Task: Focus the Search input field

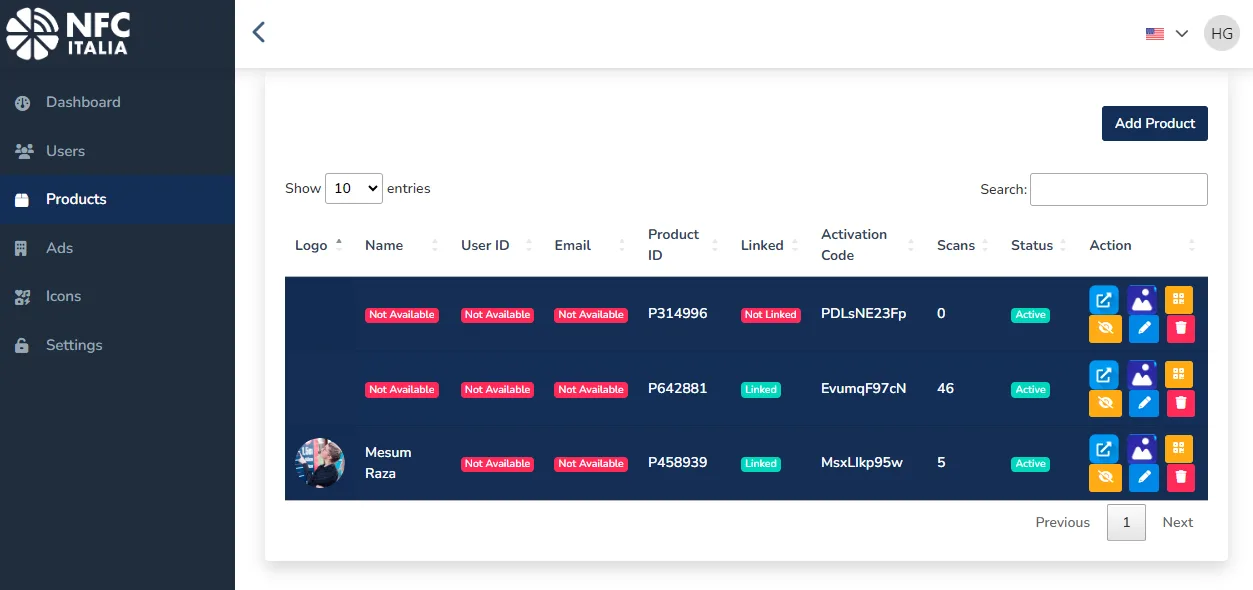Action: click(1118, 189)
